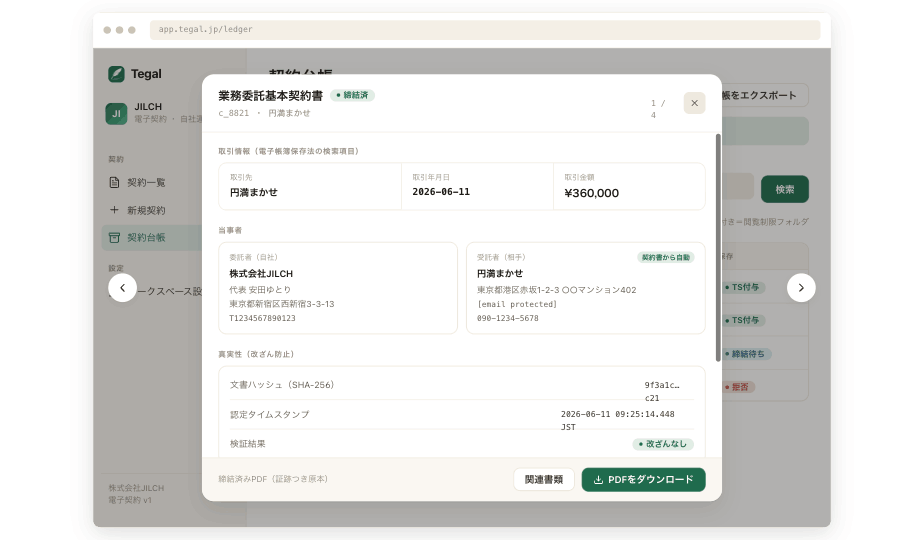Click the timestamp 2026-06-11 09:25:14.448 JST
Screen dimensions: 924x540
[x=618, y=420]
